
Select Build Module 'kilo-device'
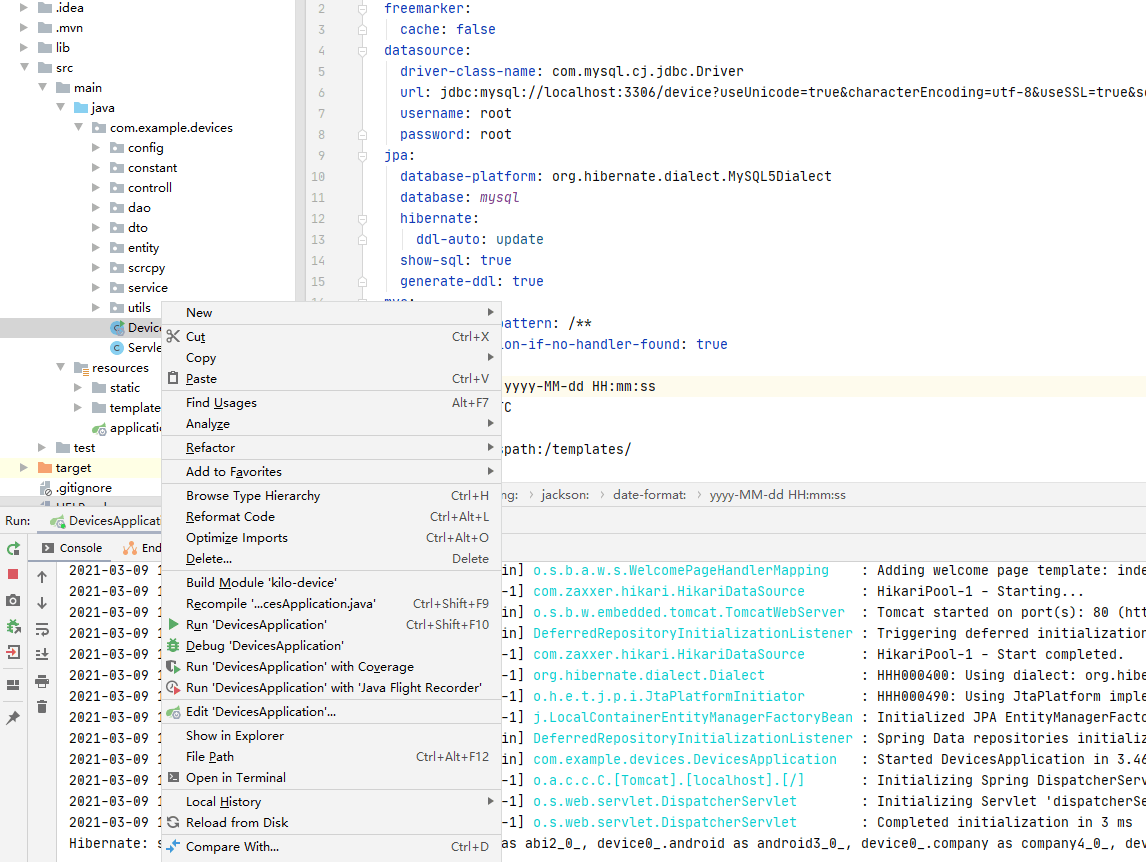[331, 583]
